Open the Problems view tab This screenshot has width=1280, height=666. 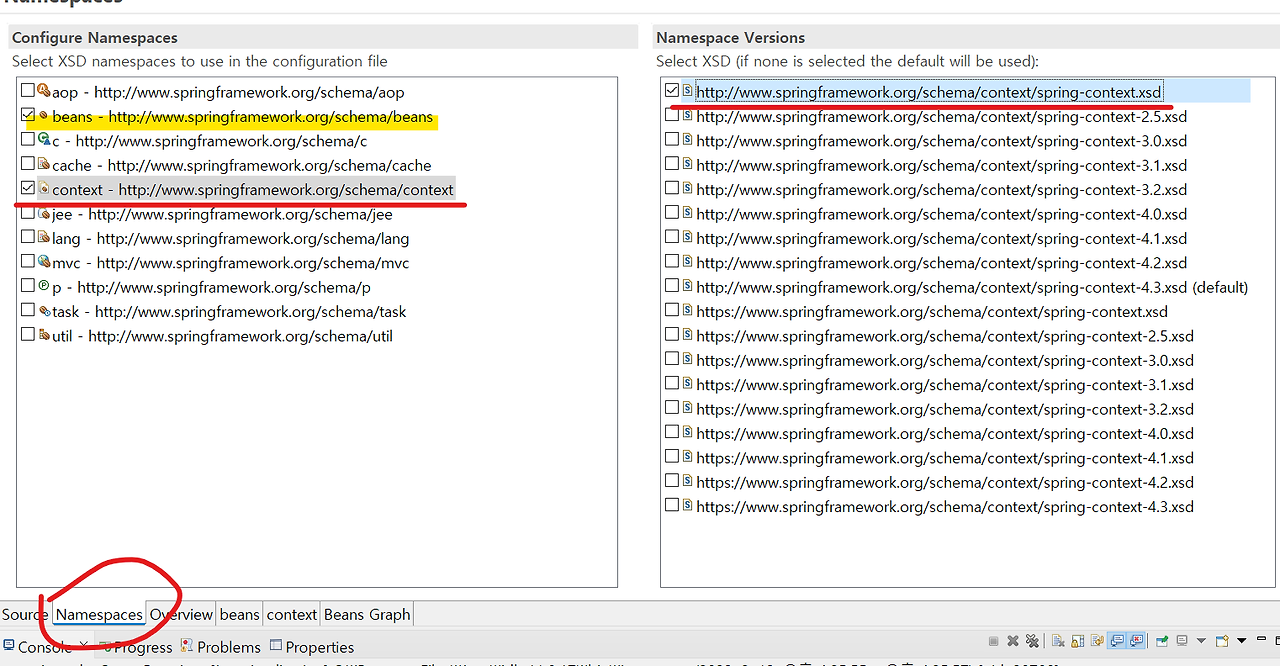(221, 647)
